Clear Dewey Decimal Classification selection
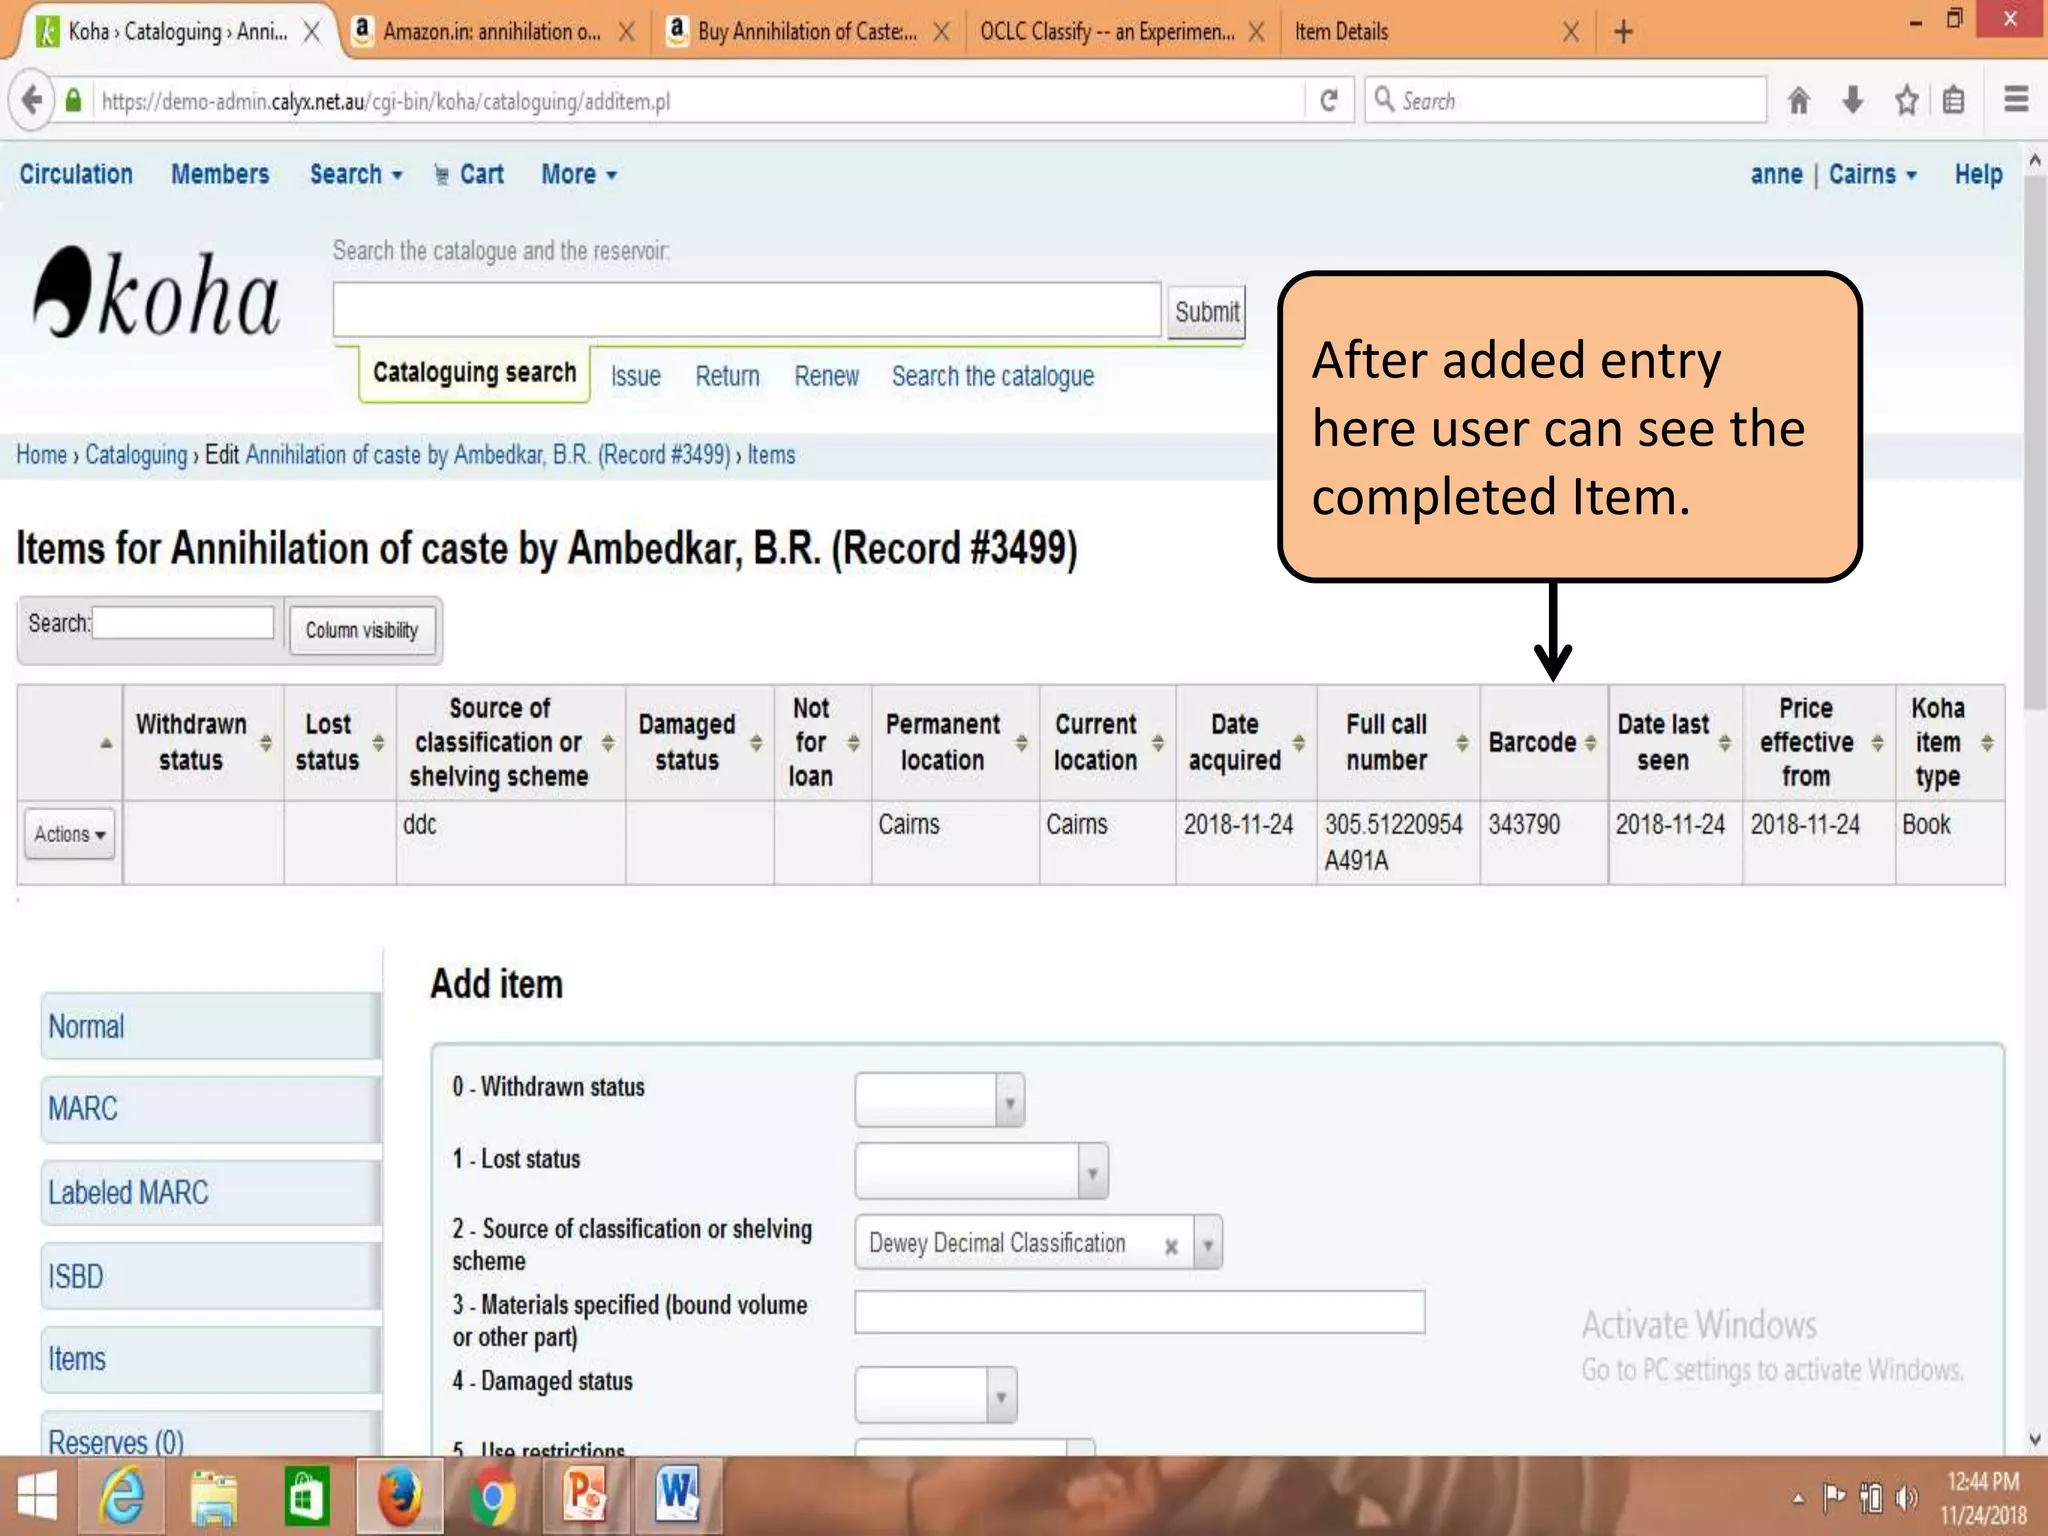Viewport: 2048px width, 1536px height. tap(1171, 1246)
